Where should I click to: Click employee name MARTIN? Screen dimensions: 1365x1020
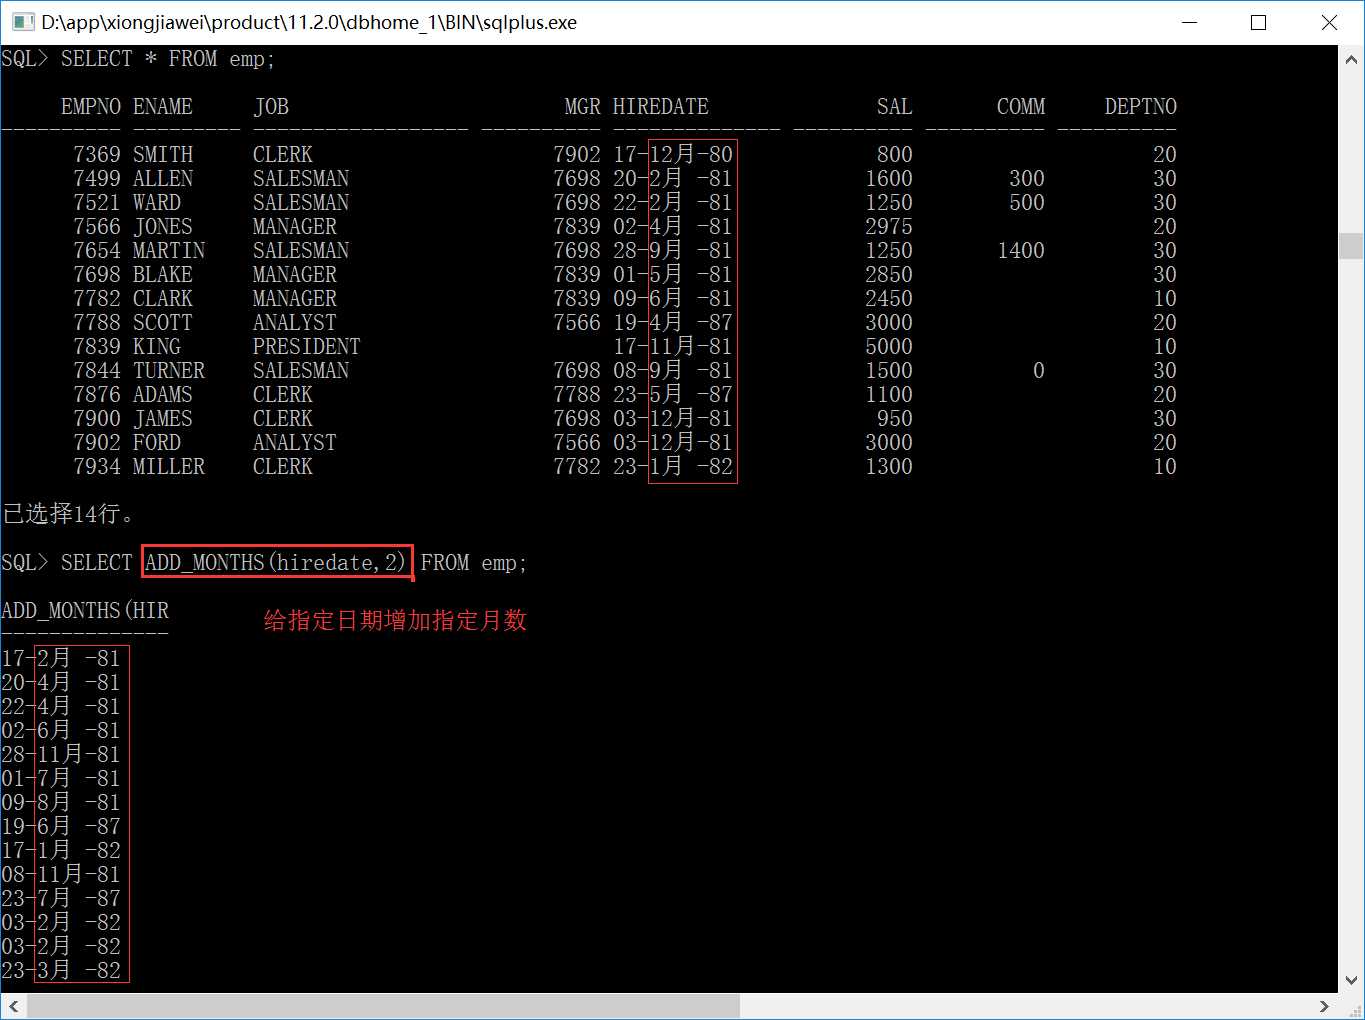169,250
